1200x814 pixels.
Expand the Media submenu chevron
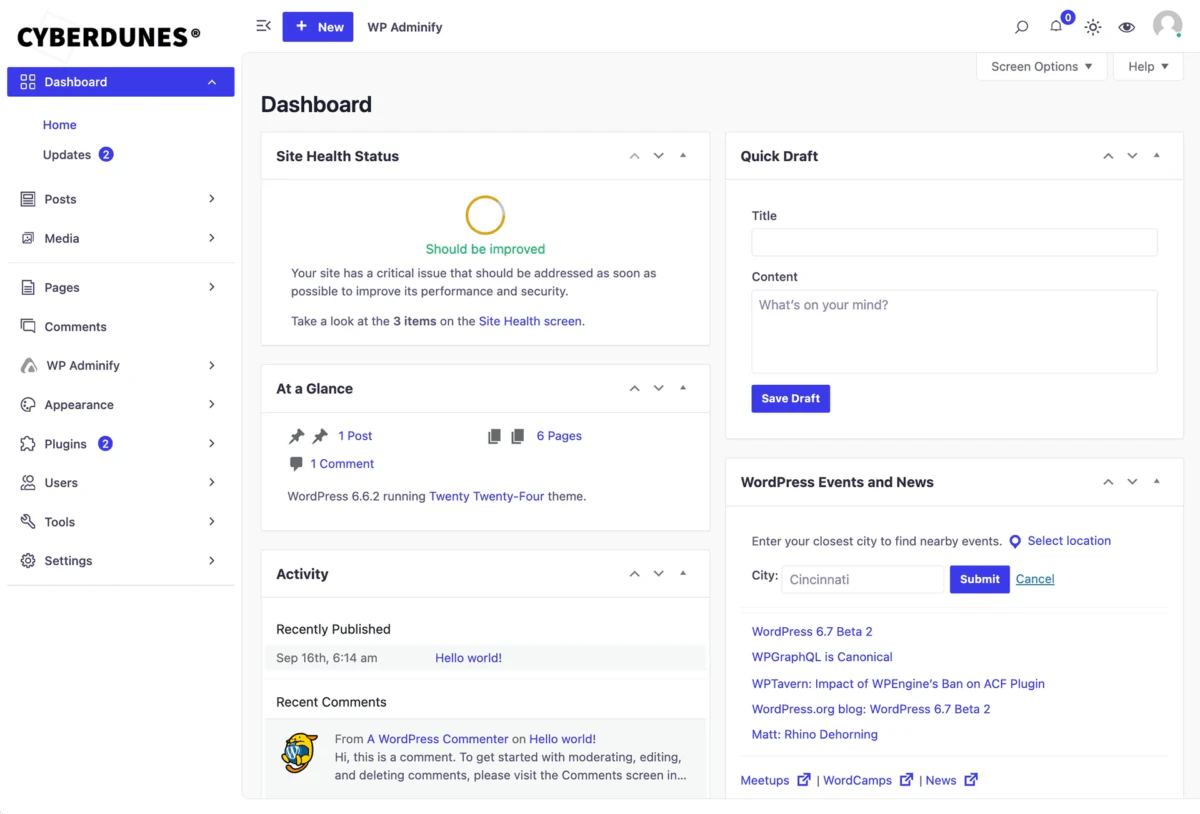212,238
